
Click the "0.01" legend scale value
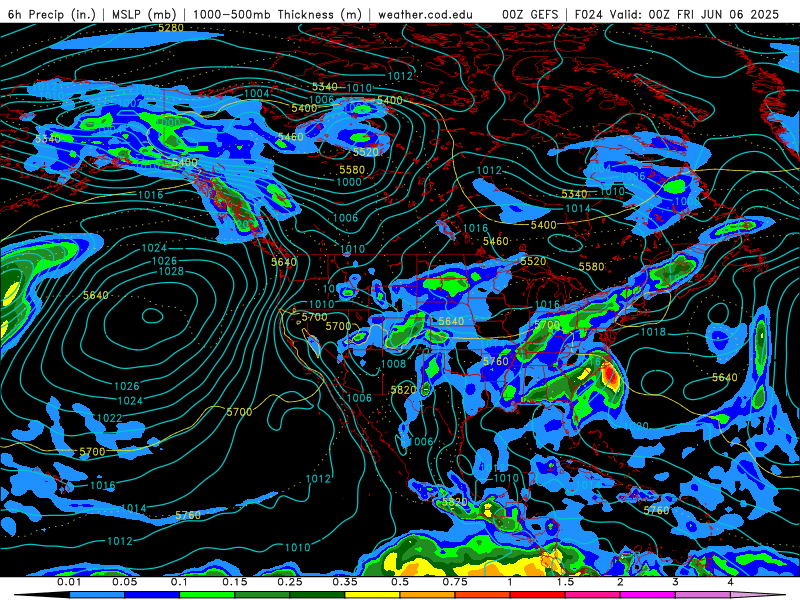point(69,582)
